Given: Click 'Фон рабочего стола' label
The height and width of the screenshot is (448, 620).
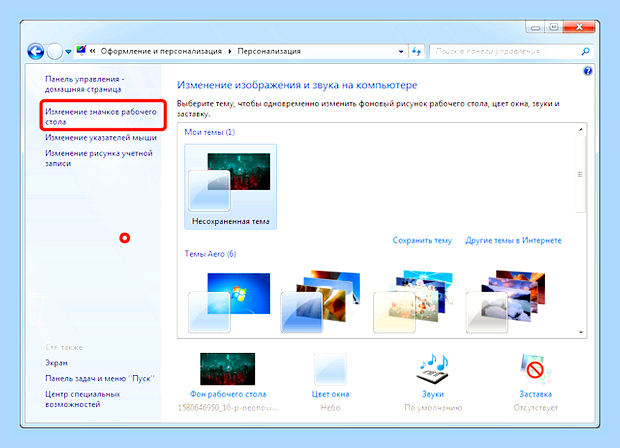Looking at the screenshot, I should click(x=228, y=394).
